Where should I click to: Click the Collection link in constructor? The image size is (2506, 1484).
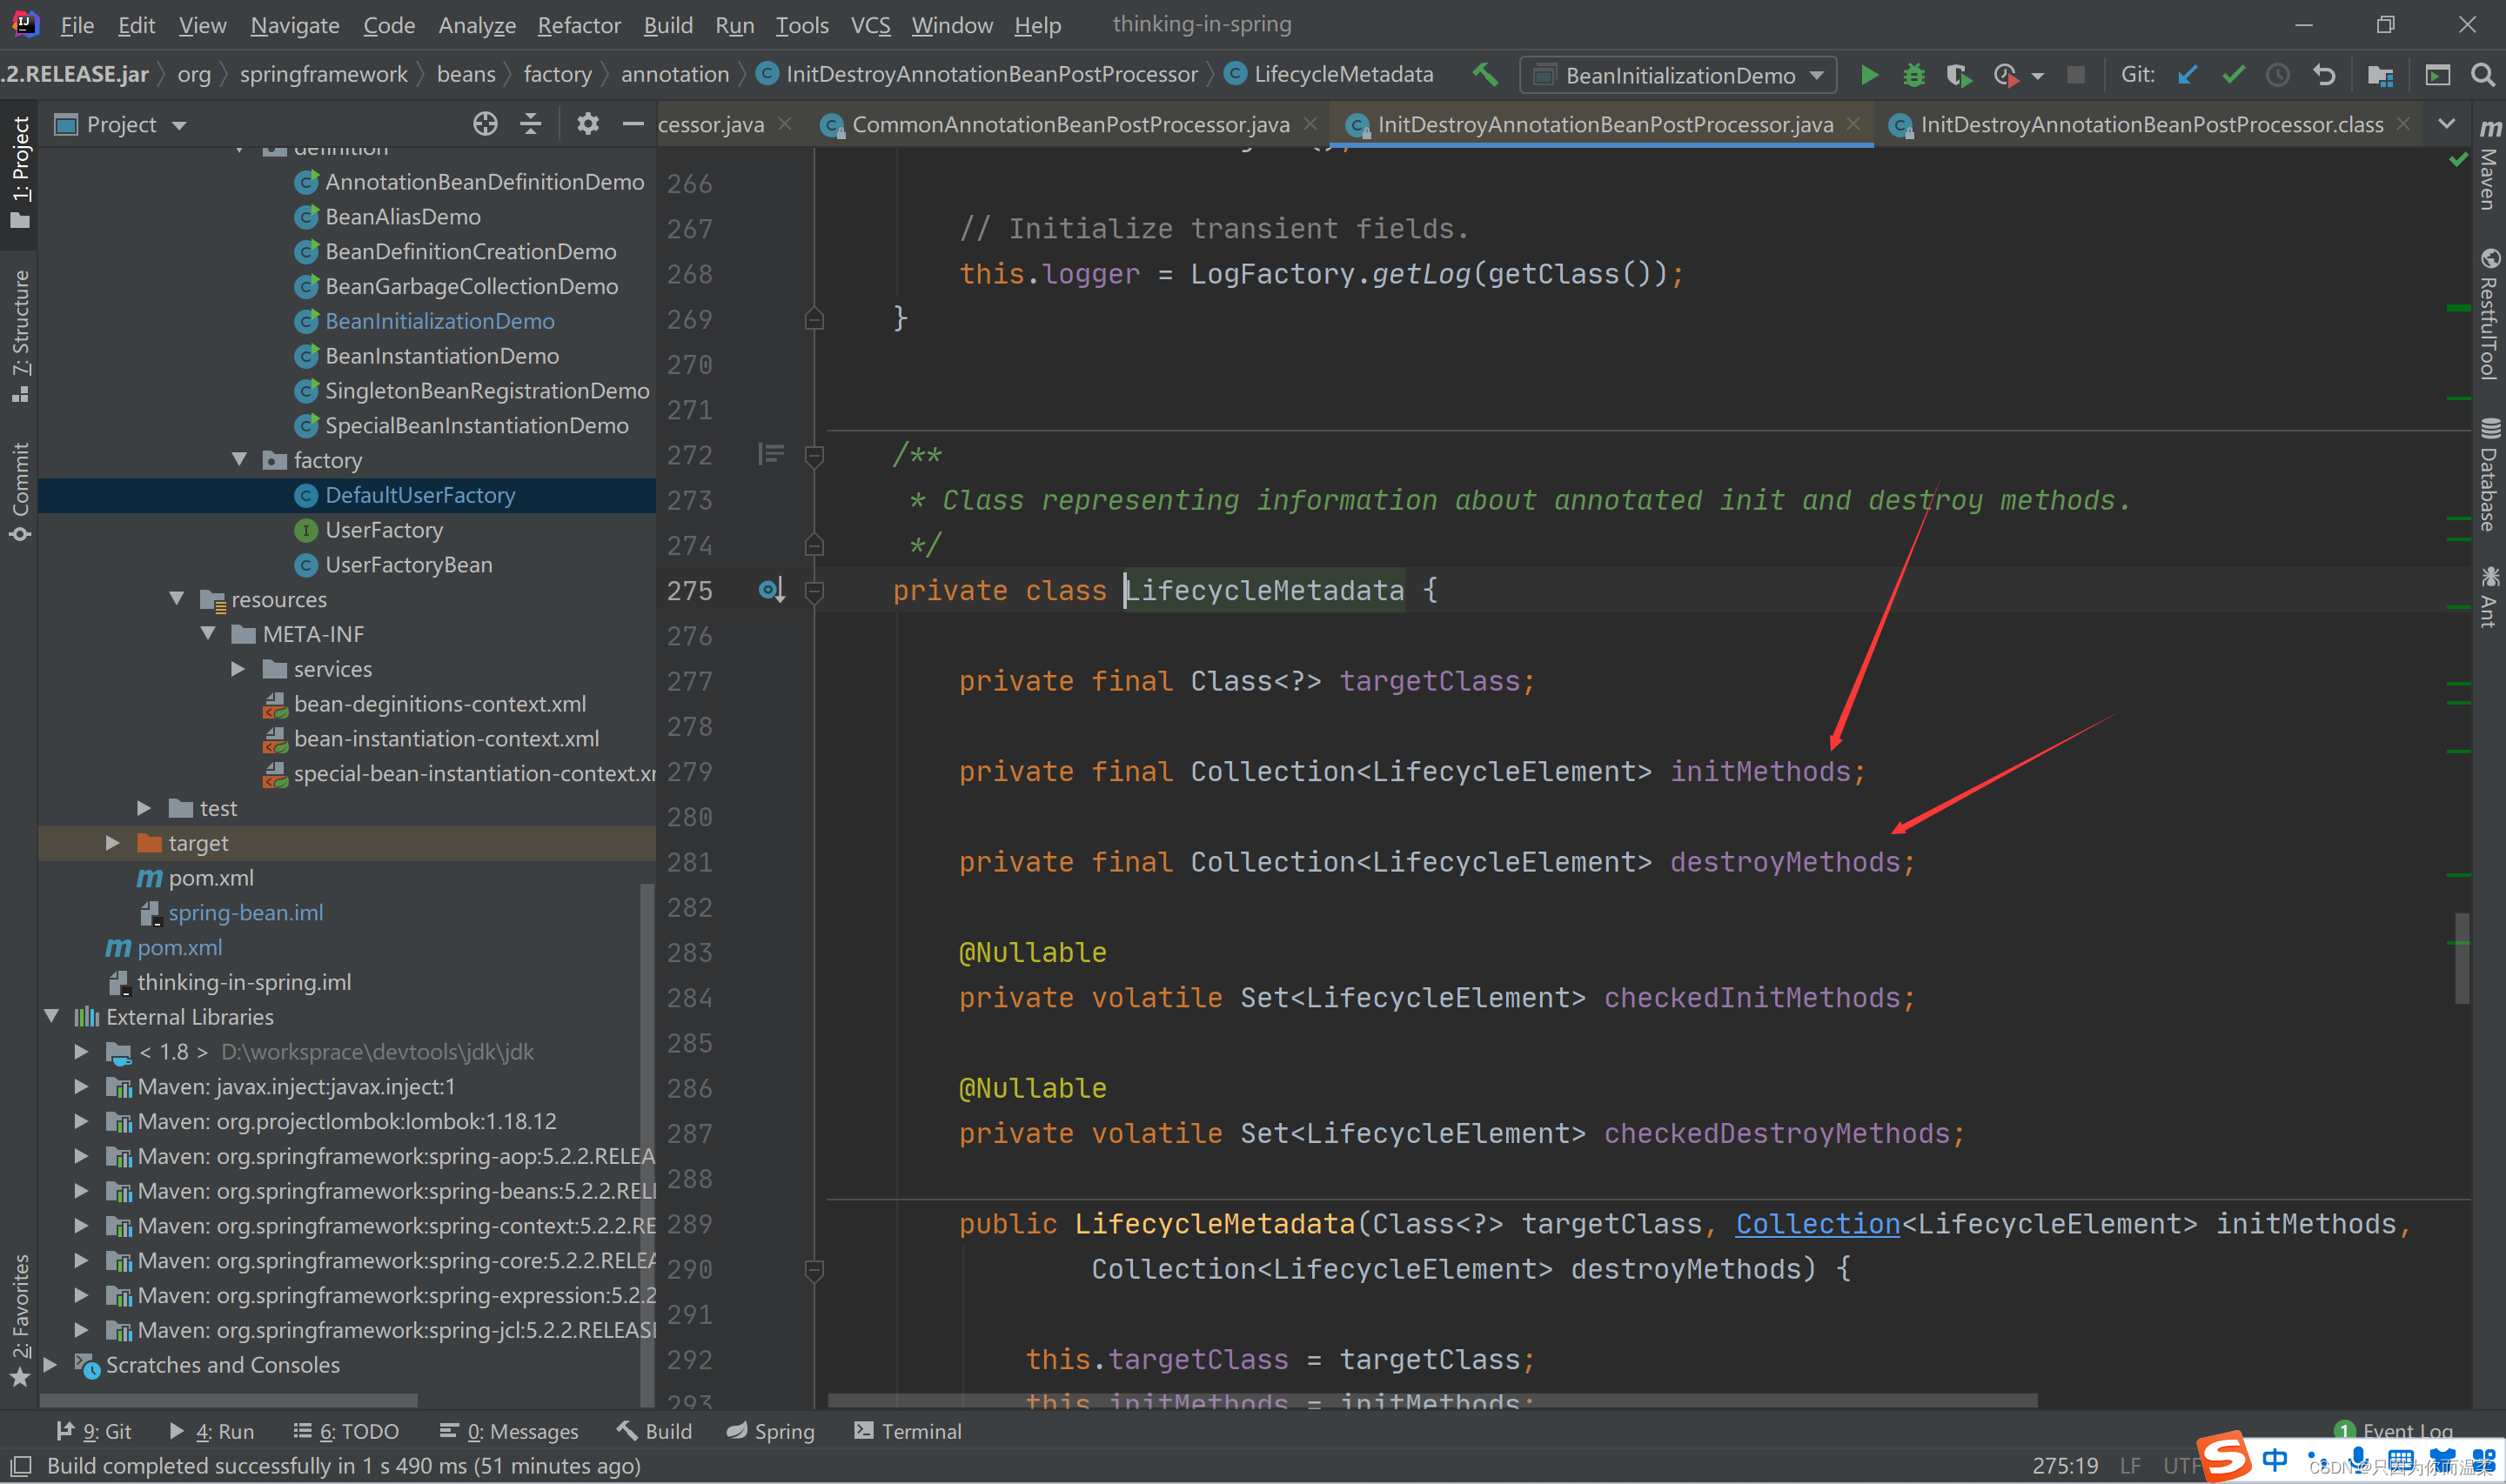[1817, 1224]
